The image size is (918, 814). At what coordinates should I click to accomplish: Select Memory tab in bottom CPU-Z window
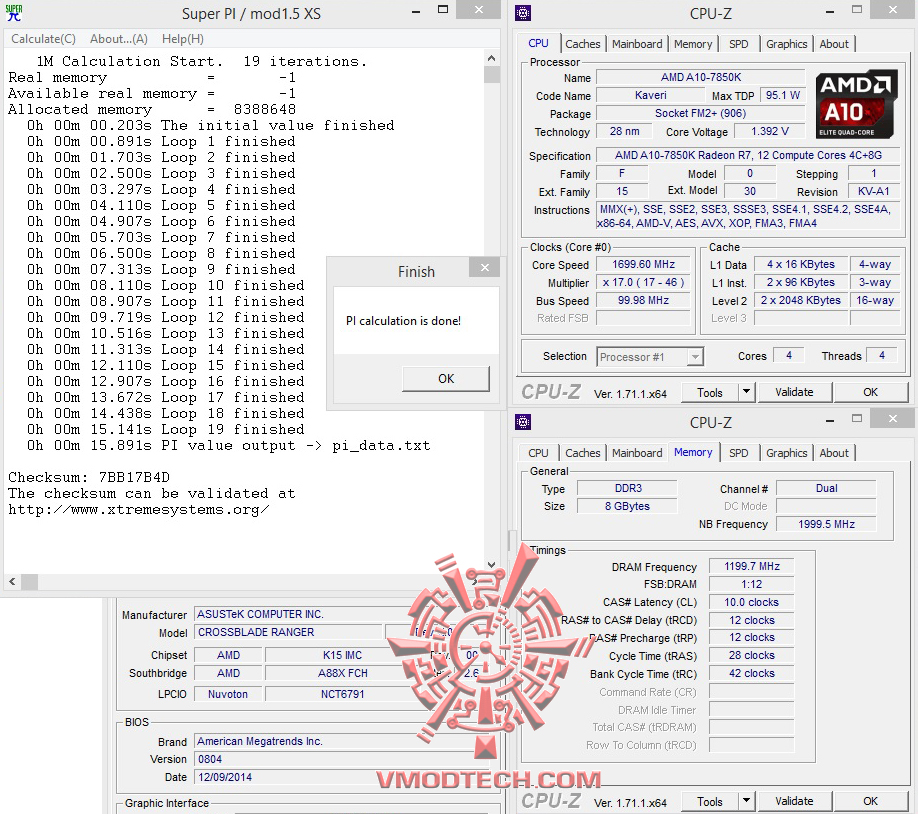(693, 452)
